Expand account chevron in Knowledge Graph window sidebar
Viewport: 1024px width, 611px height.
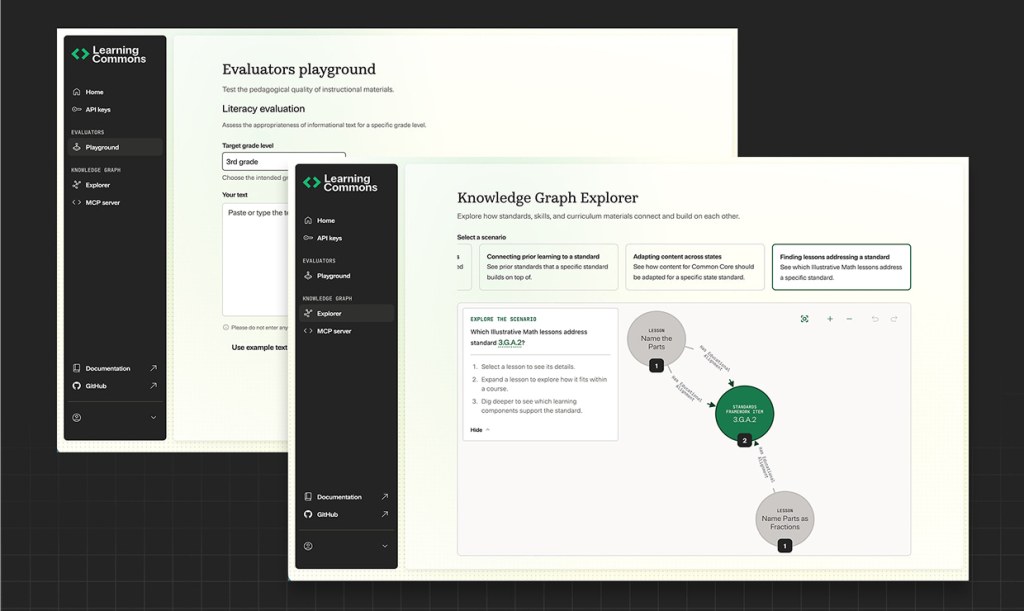click(385, 546)
